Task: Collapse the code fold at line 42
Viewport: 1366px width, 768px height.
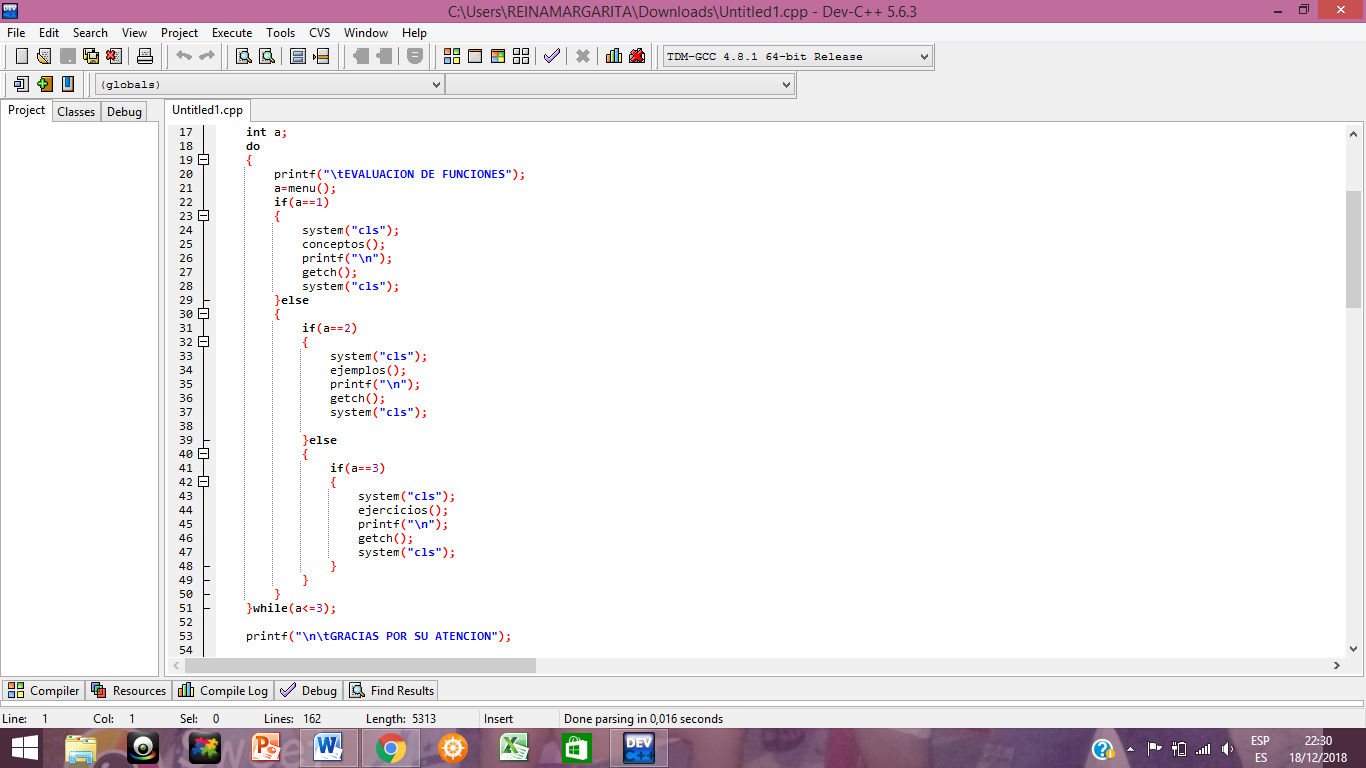Action: click(204, 482)
